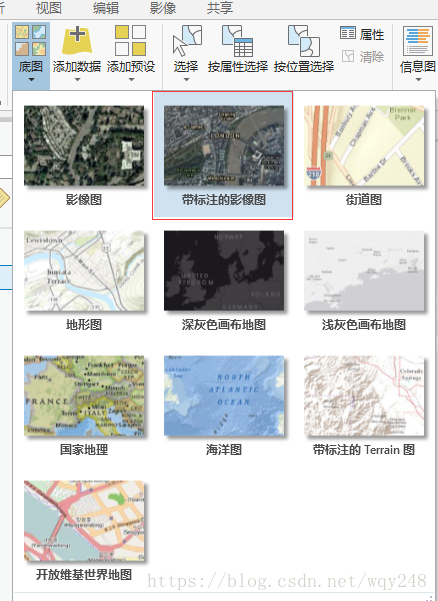
Task: Click the 添加预设 add preset icon
Action: click(x=131, y=41)
